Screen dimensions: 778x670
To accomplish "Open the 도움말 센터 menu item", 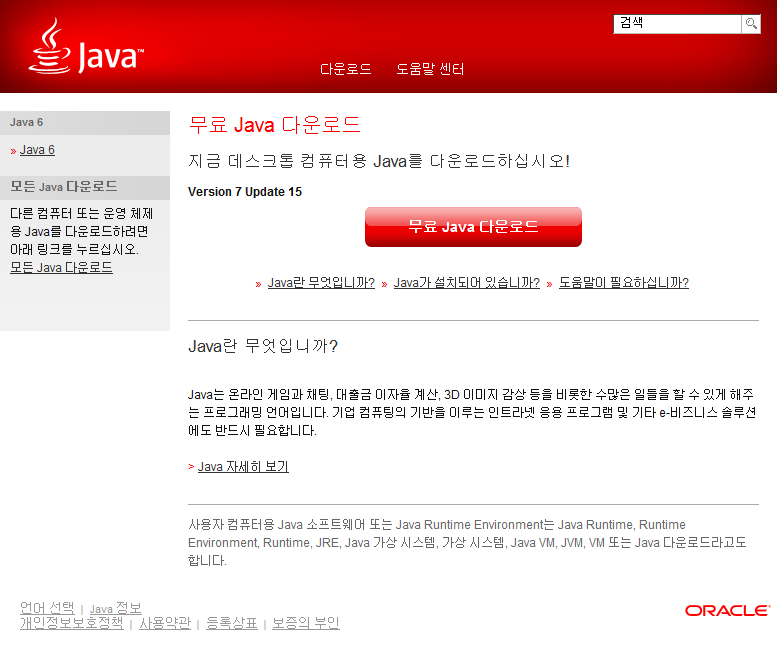I will click(430, 69).
